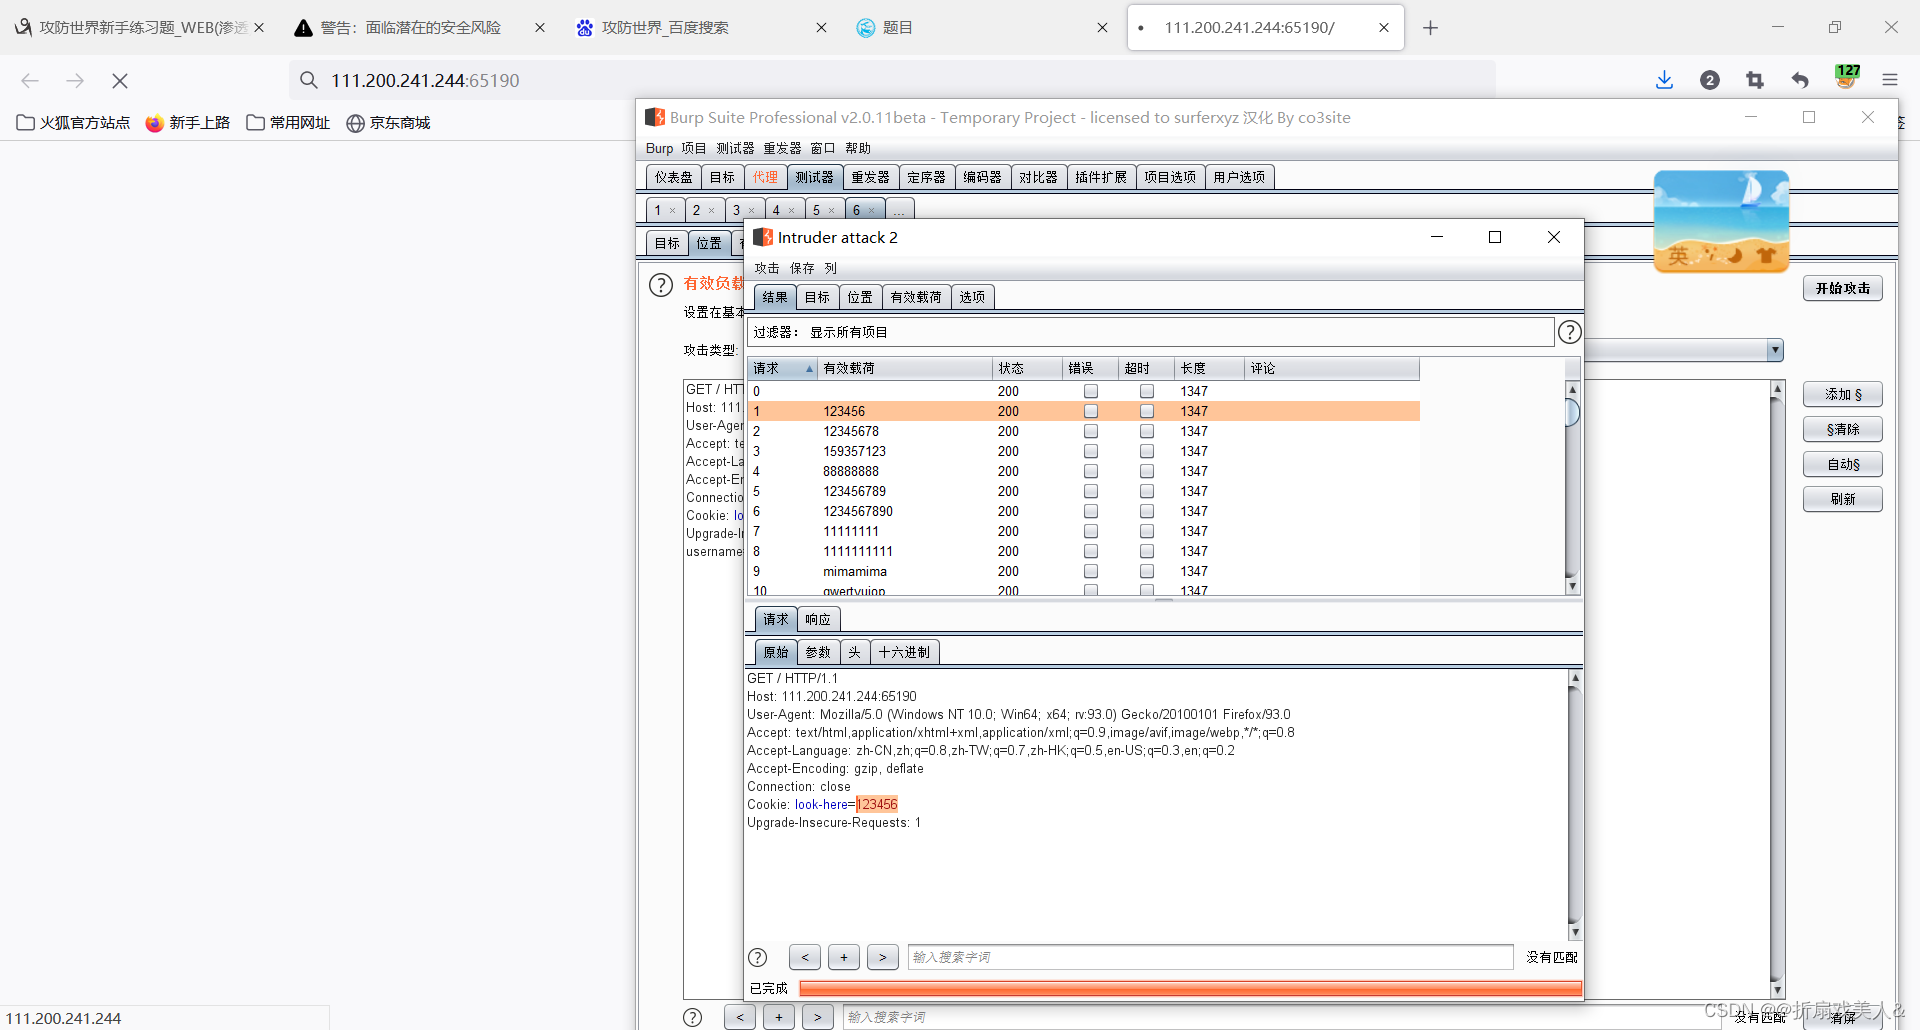Open 新手上路 Firefox bookmark
The width and height of the screenshot is (1920, 1030).
pyautogui.click(x=188, y=123)
